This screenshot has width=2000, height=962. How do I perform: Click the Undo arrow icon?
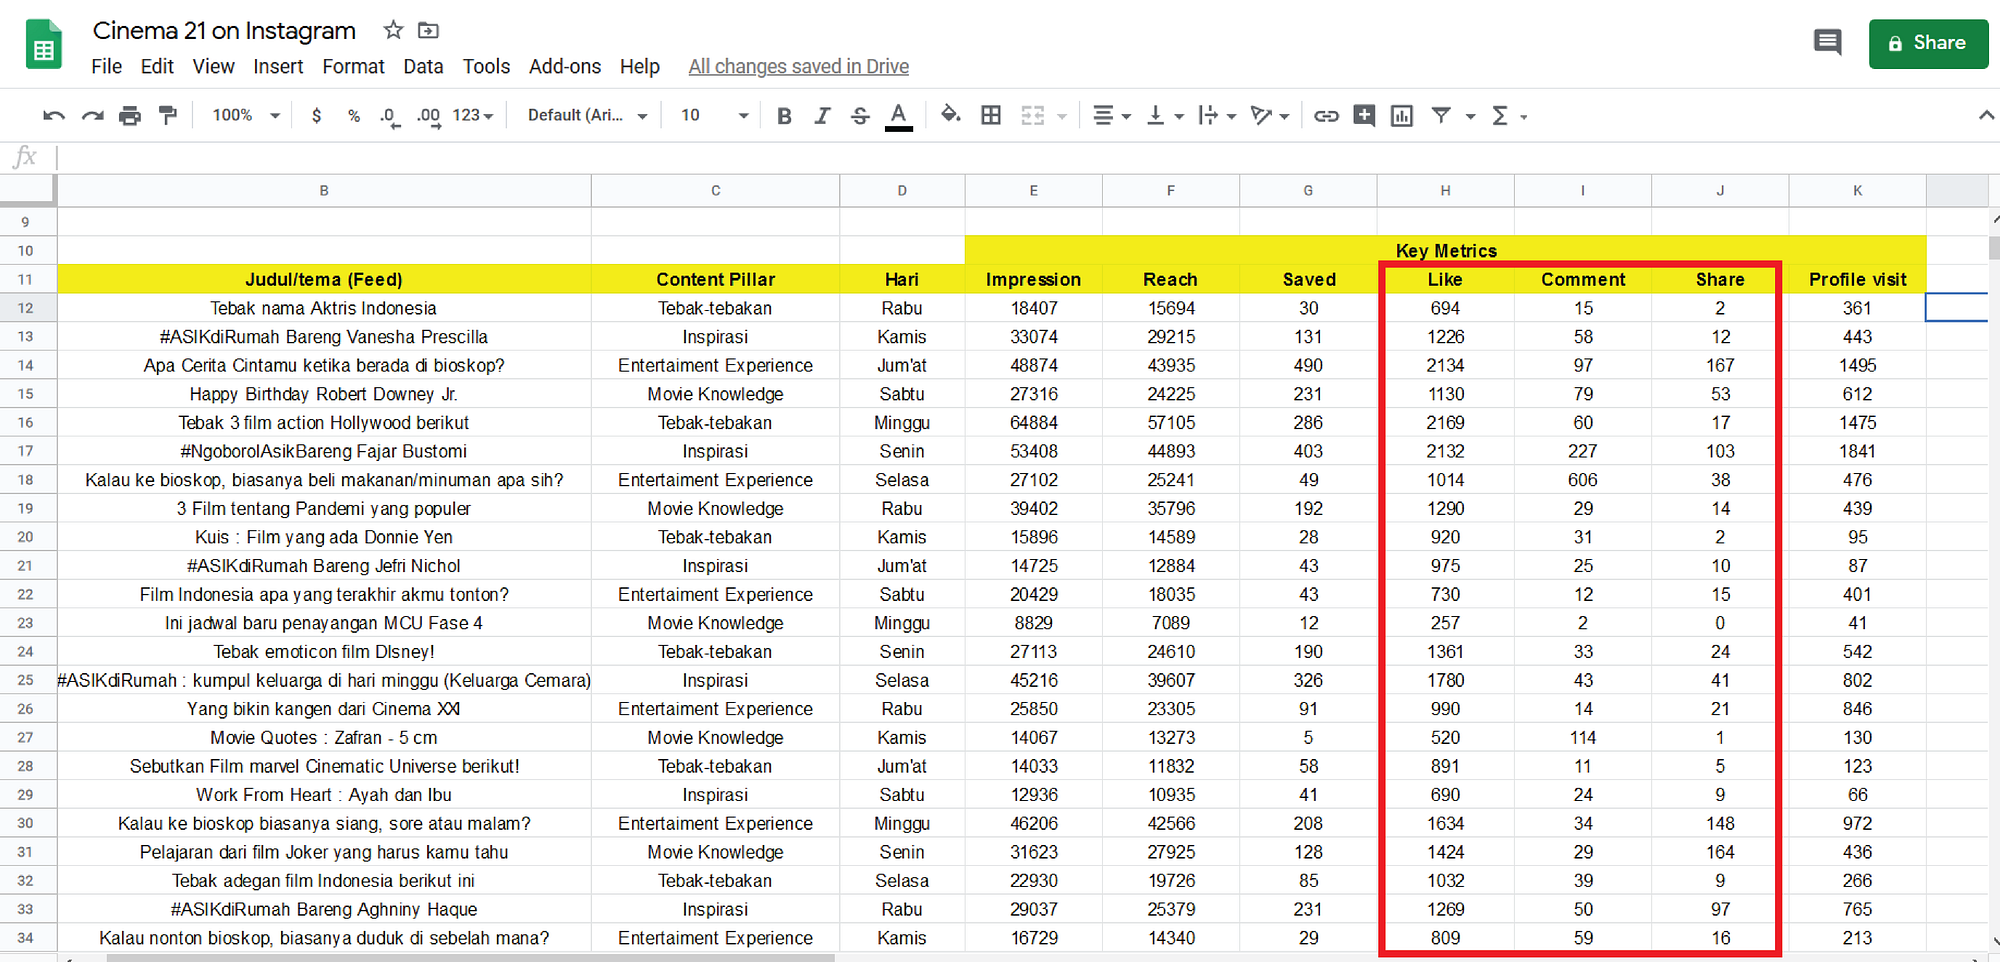54,116
